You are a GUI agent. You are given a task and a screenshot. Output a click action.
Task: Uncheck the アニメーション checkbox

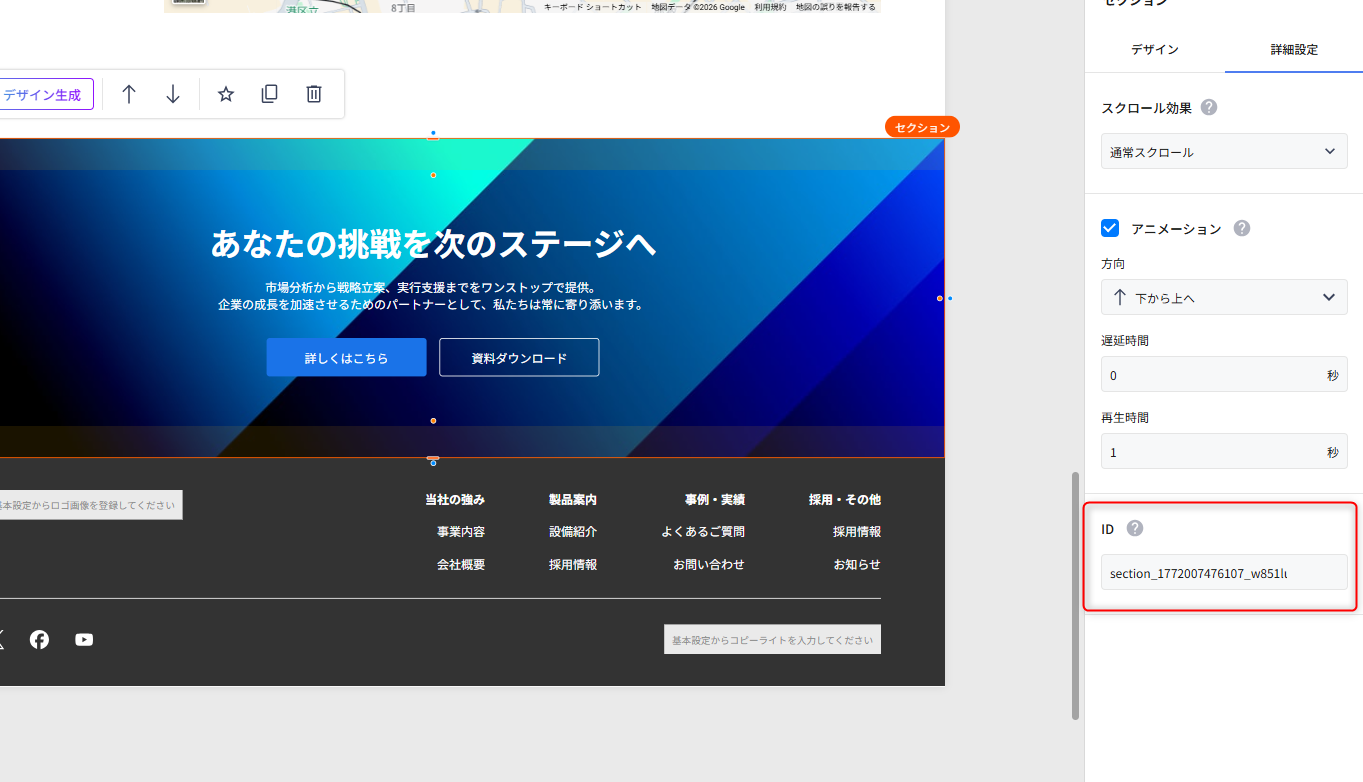point(1110,228)
